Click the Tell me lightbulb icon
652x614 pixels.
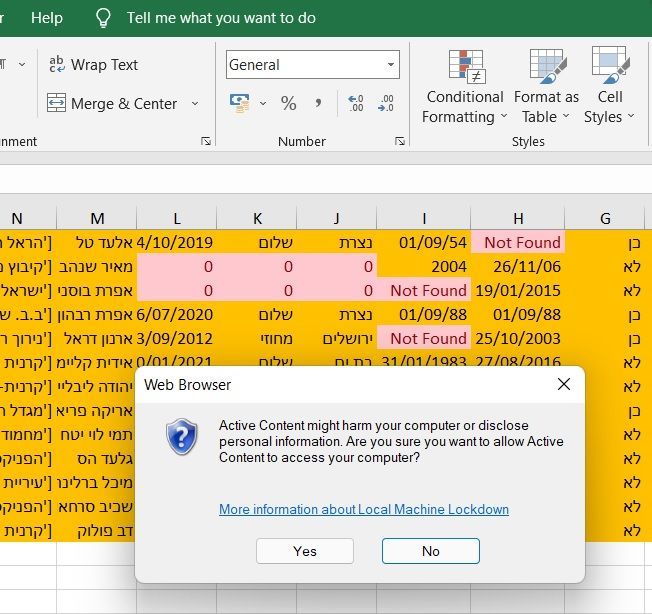pyautogui.click(x=103, y=18)
